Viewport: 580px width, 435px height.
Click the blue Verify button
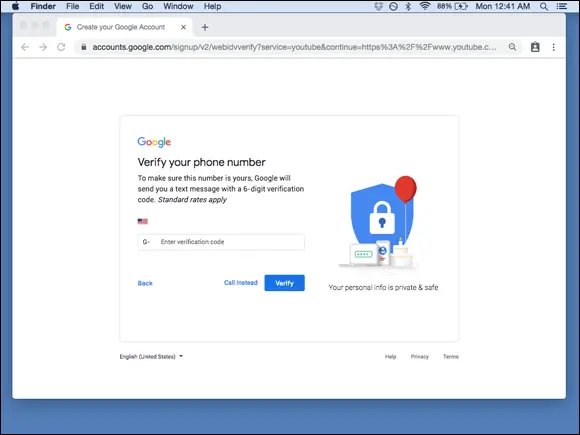(284, 283)
